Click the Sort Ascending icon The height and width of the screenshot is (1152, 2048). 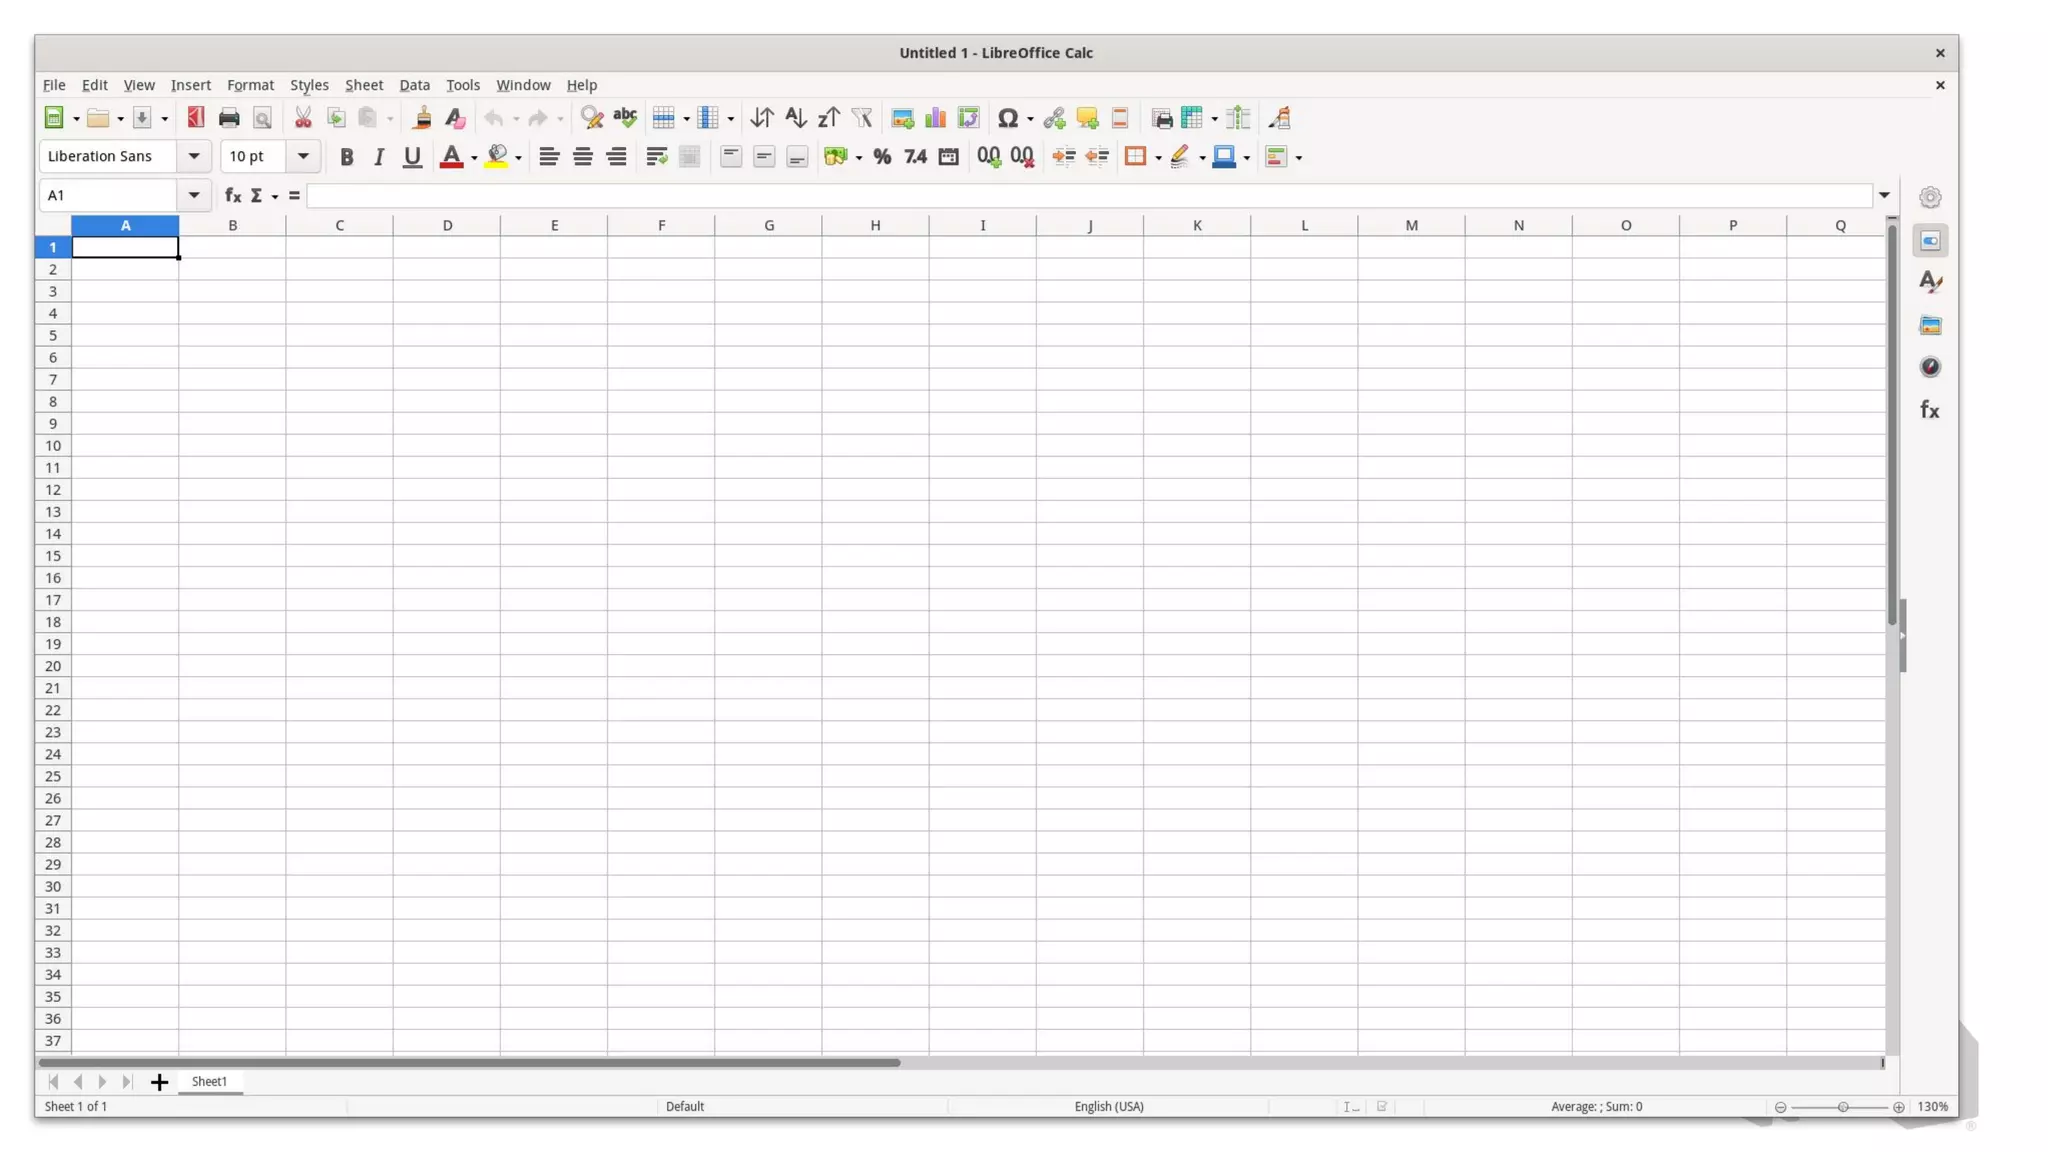(795, 118)
